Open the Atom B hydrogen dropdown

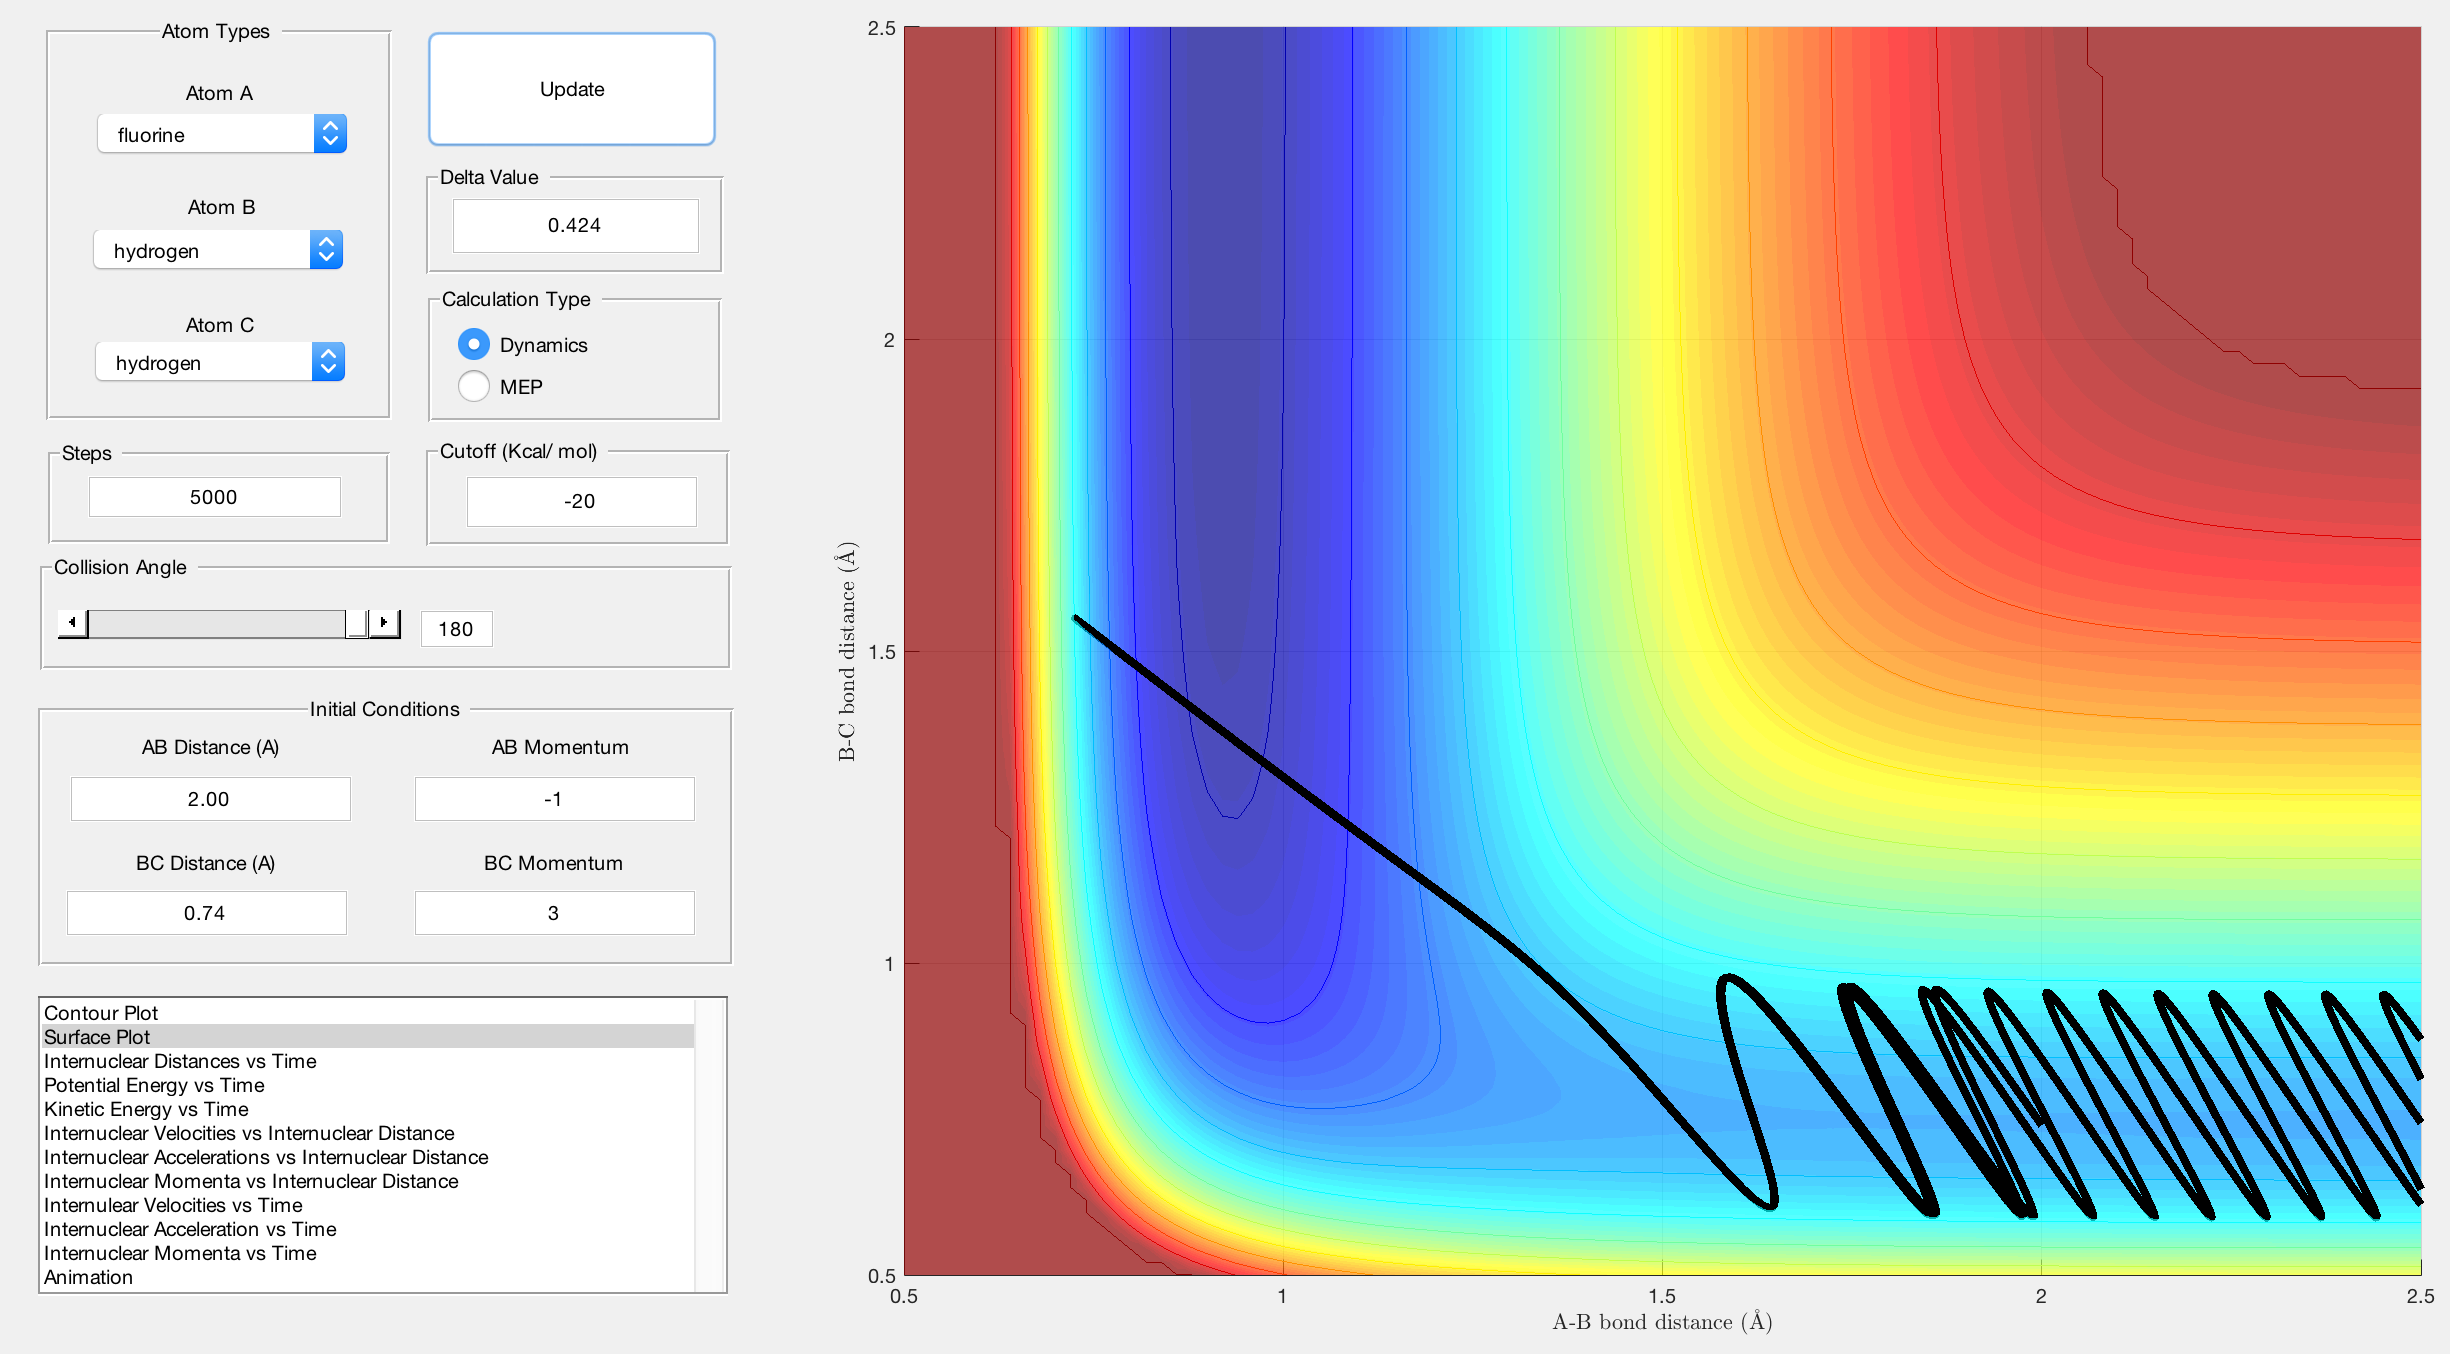218,250
